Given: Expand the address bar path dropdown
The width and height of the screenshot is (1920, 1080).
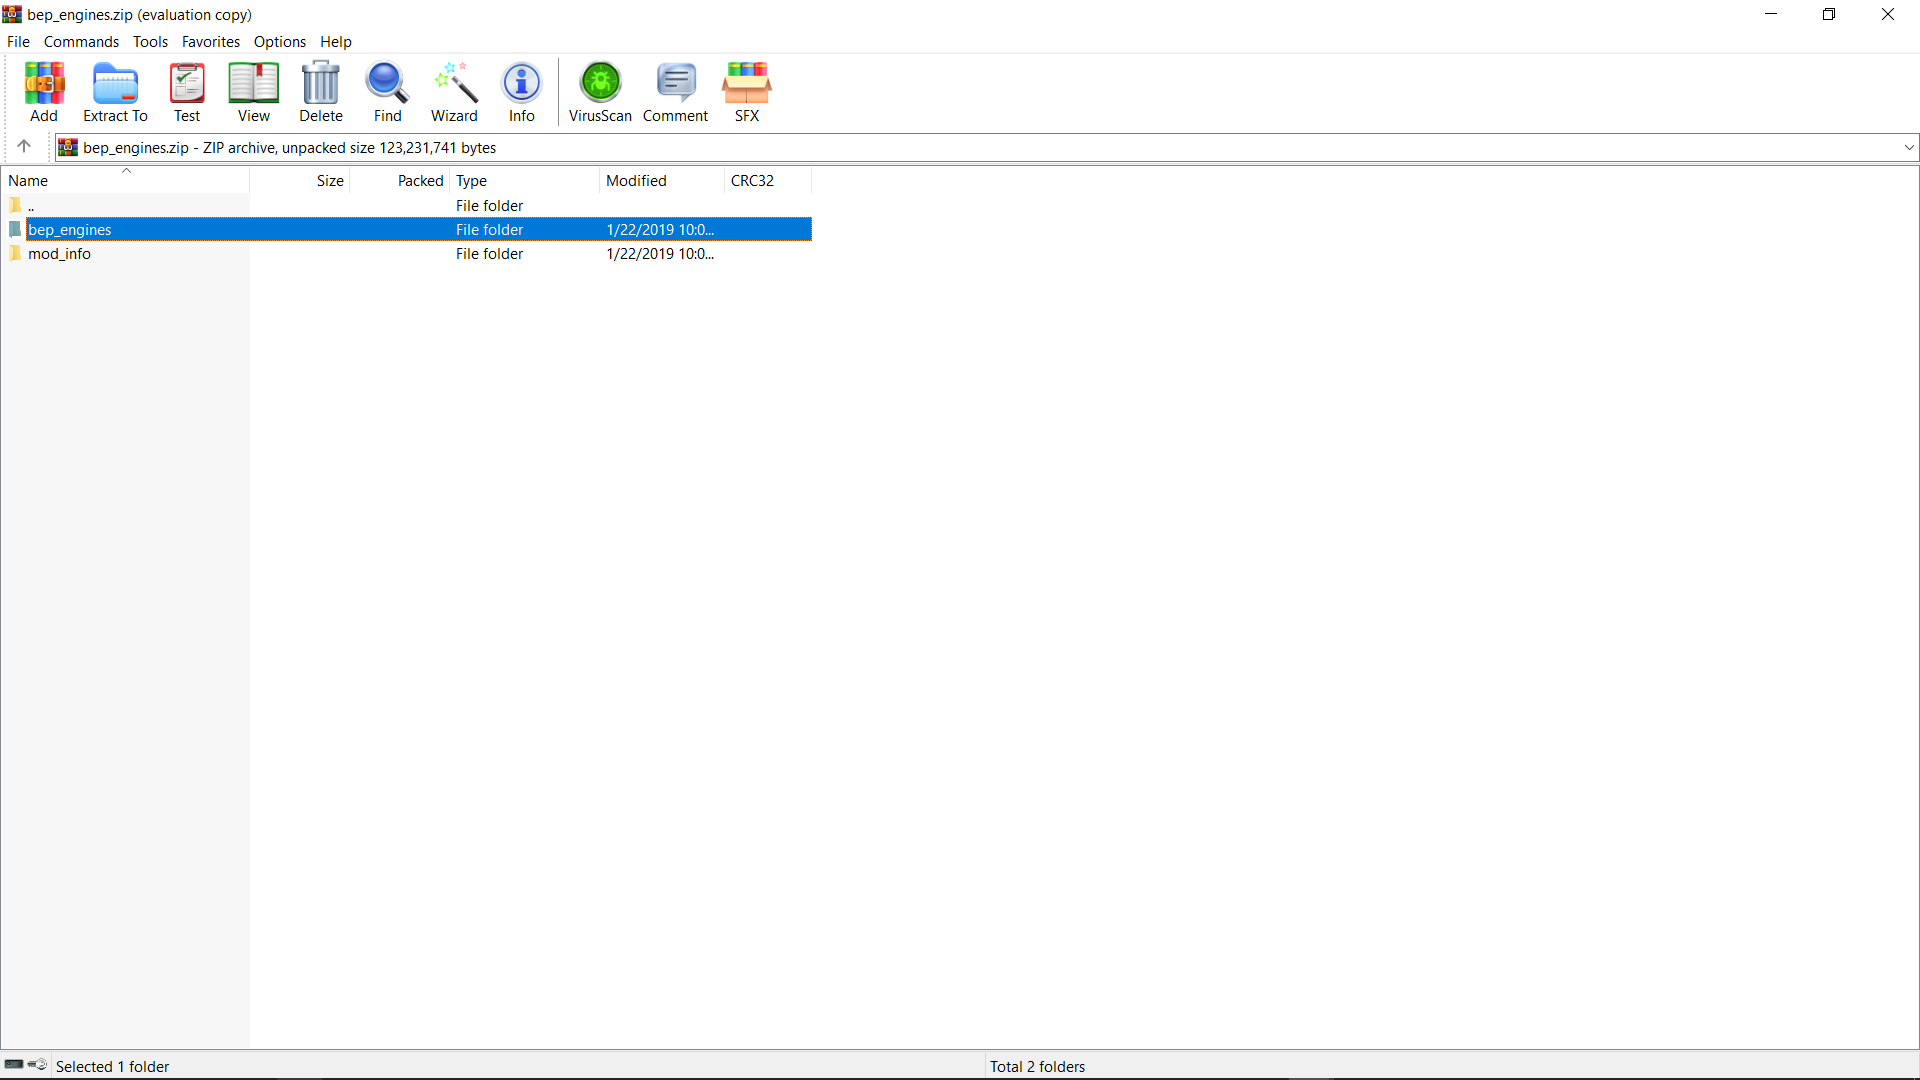Looking at the screenshot, I should [1908, 148].
